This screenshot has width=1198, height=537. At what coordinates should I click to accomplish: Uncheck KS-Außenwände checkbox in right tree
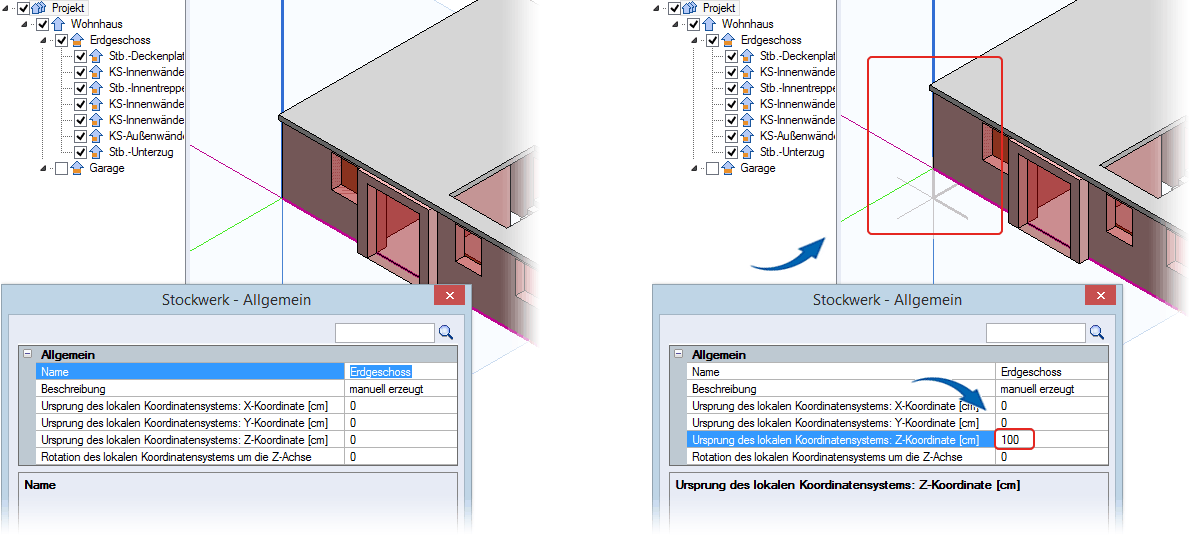731,136
